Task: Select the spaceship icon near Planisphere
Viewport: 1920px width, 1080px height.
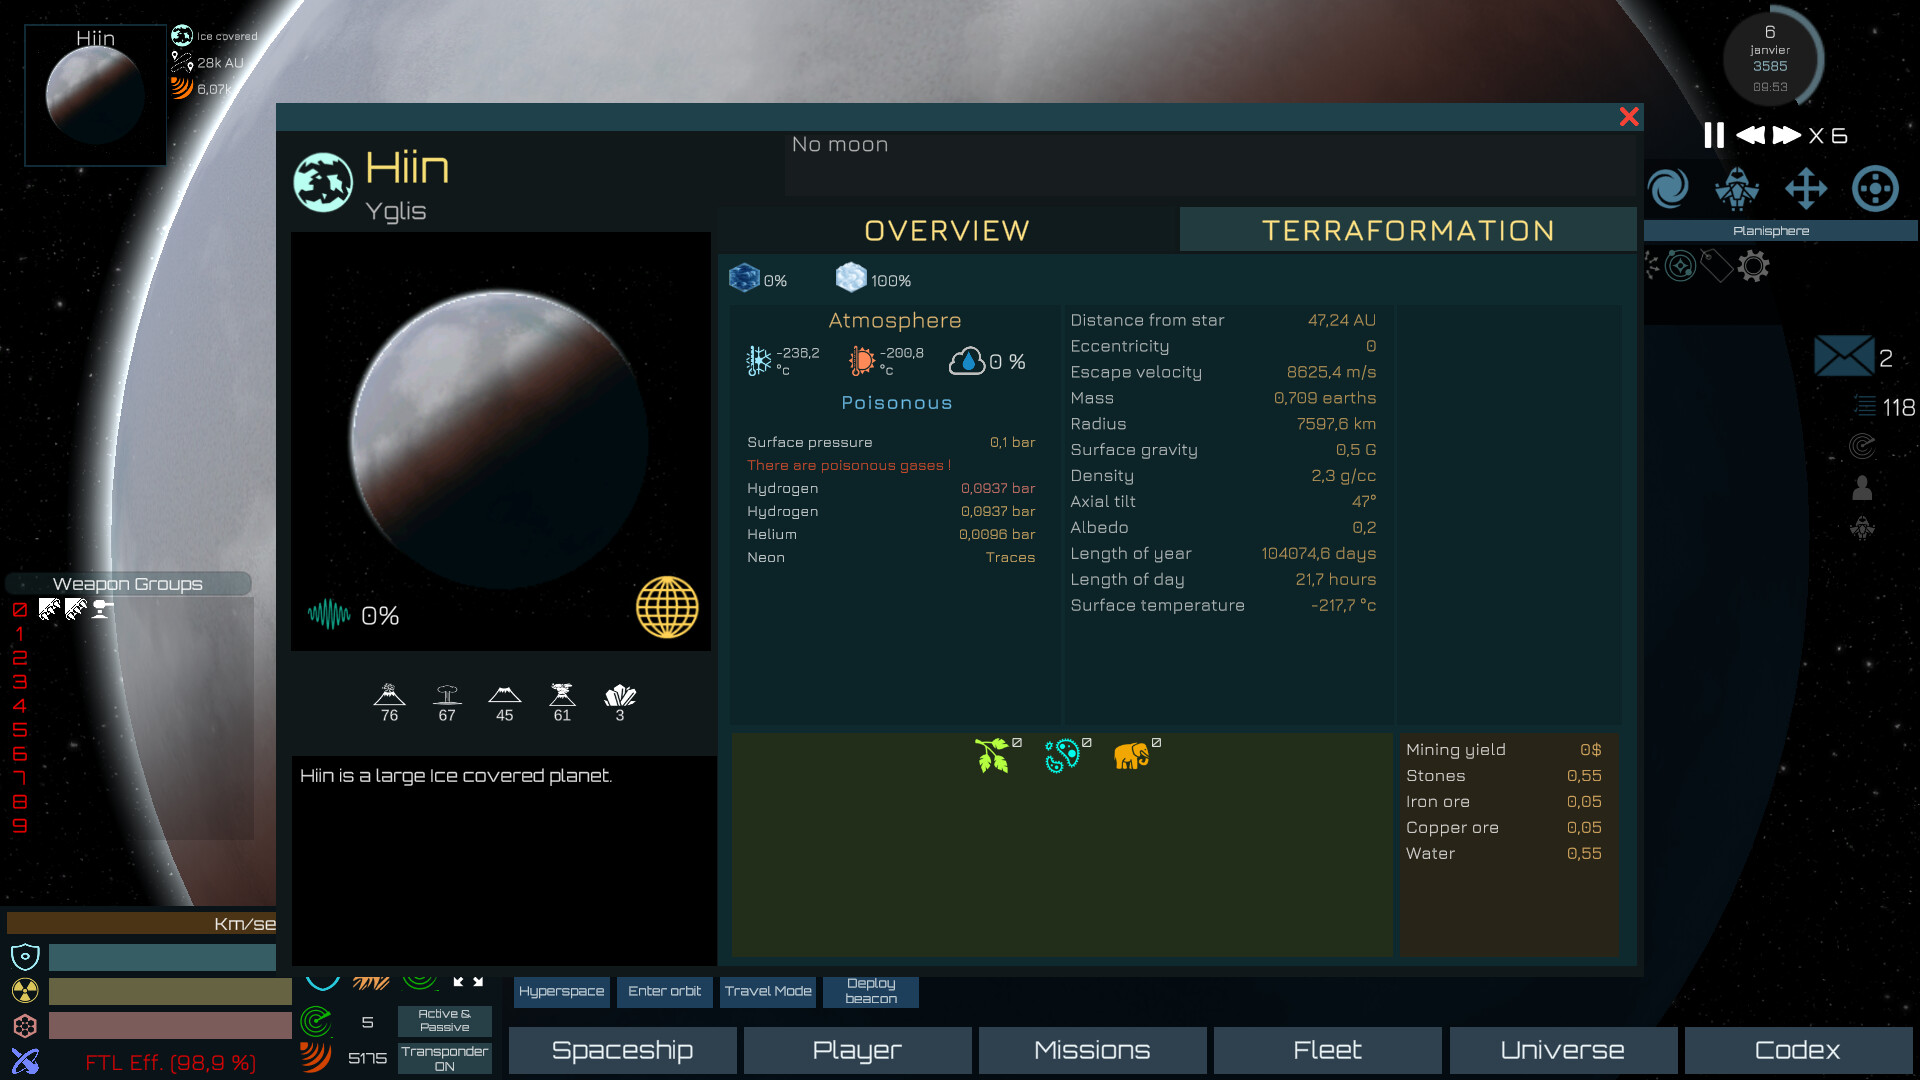Action: coord(1737,188)
